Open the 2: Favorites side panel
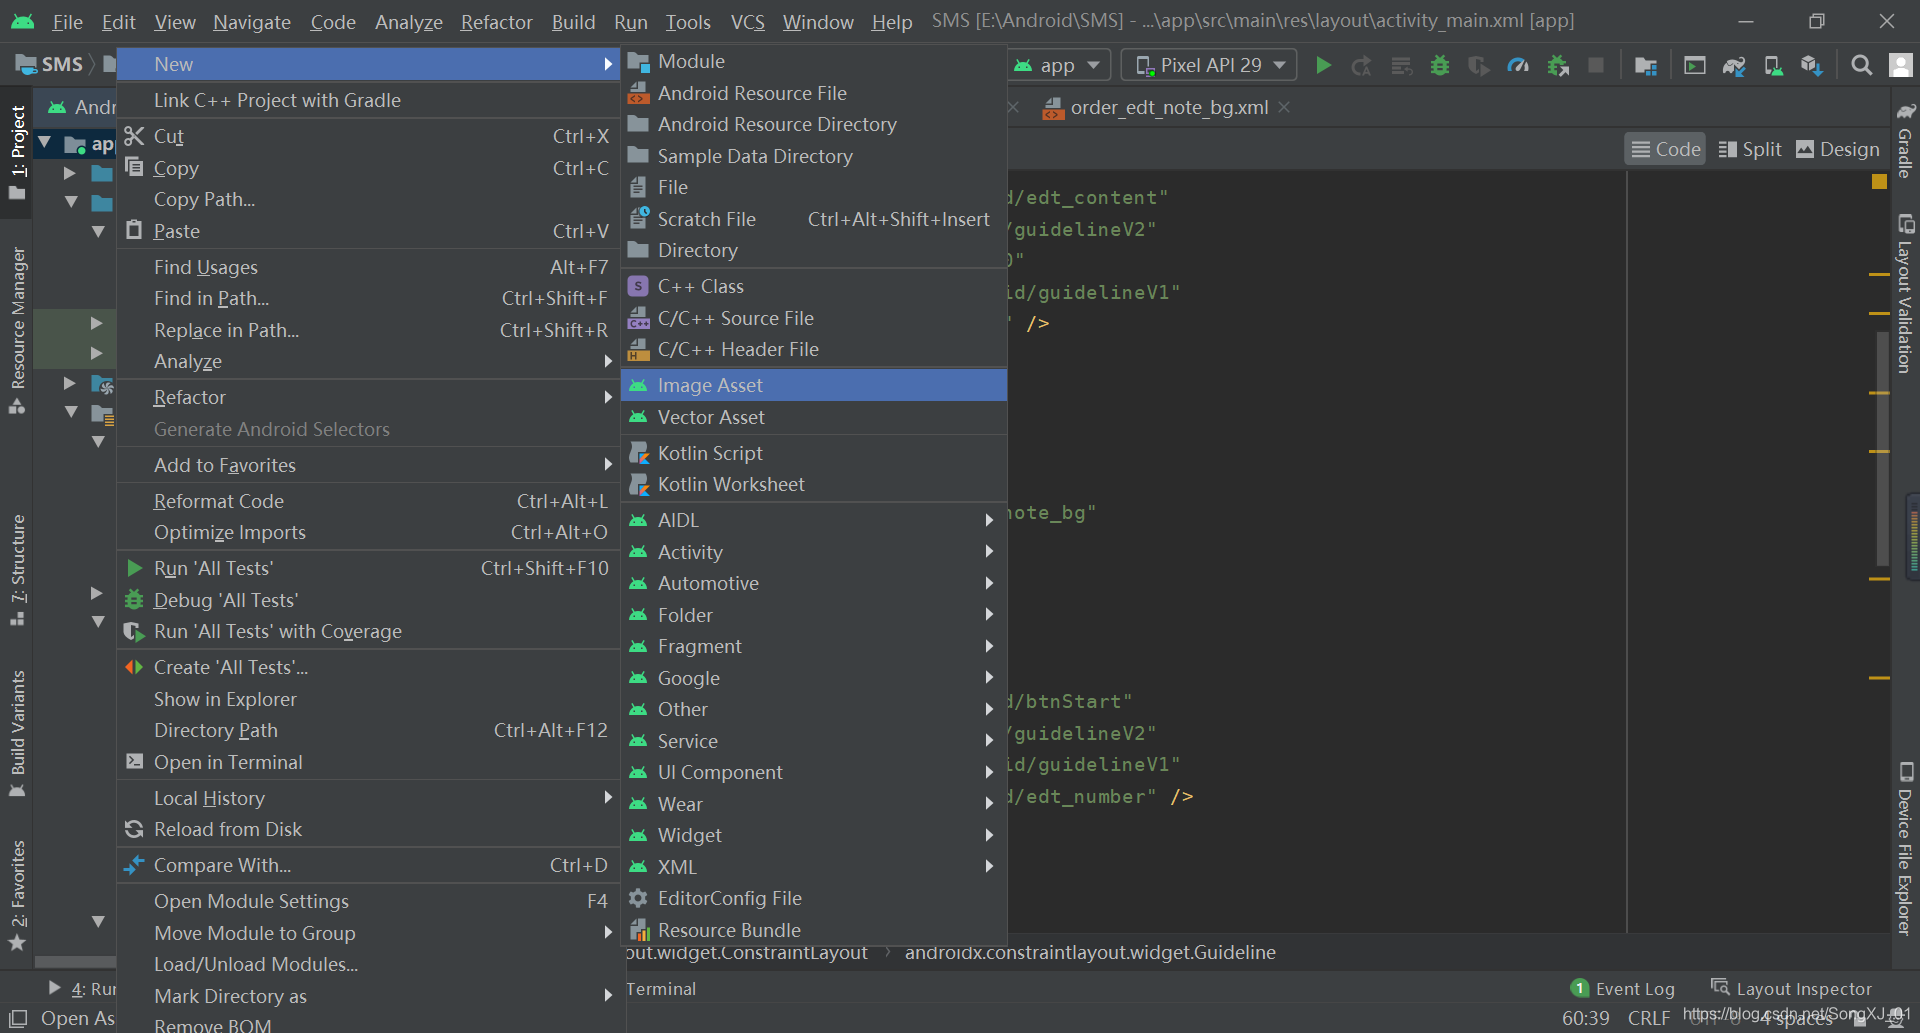1920x1033 pixels. click(17, 895)
